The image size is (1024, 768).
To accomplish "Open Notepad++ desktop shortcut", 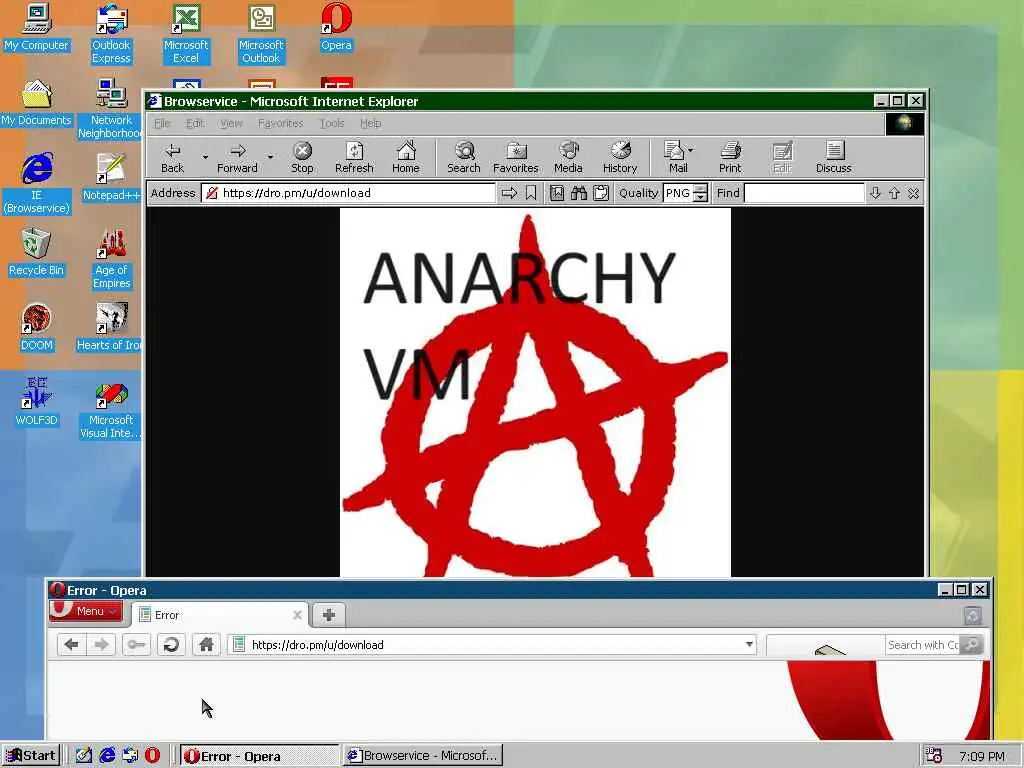I will tap(111, 178).
